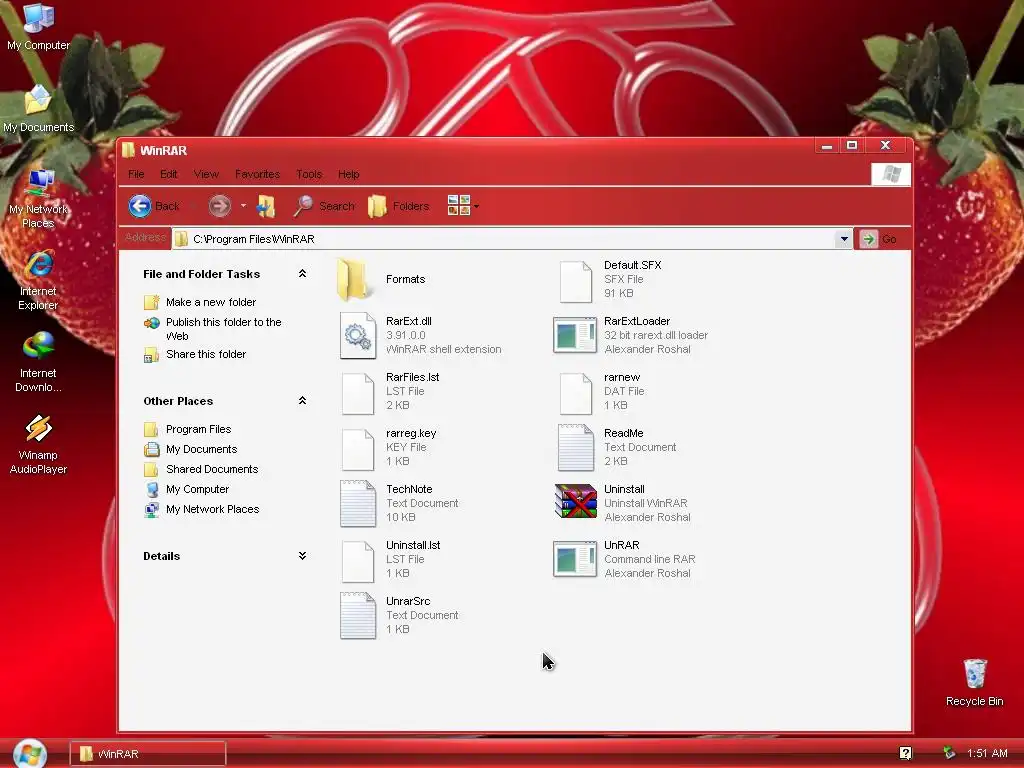Open the Edit menu

coord(168,174)
